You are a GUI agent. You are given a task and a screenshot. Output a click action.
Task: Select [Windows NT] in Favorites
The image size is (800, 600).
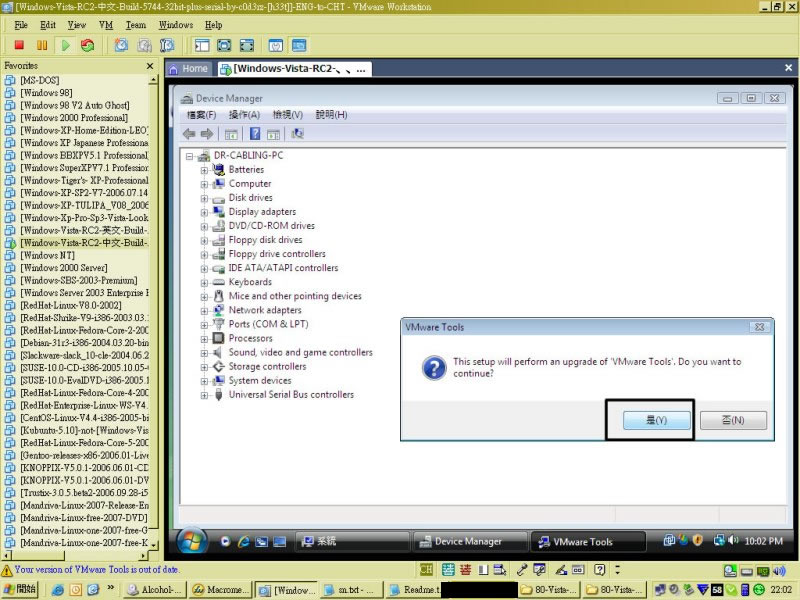point(47,255)
